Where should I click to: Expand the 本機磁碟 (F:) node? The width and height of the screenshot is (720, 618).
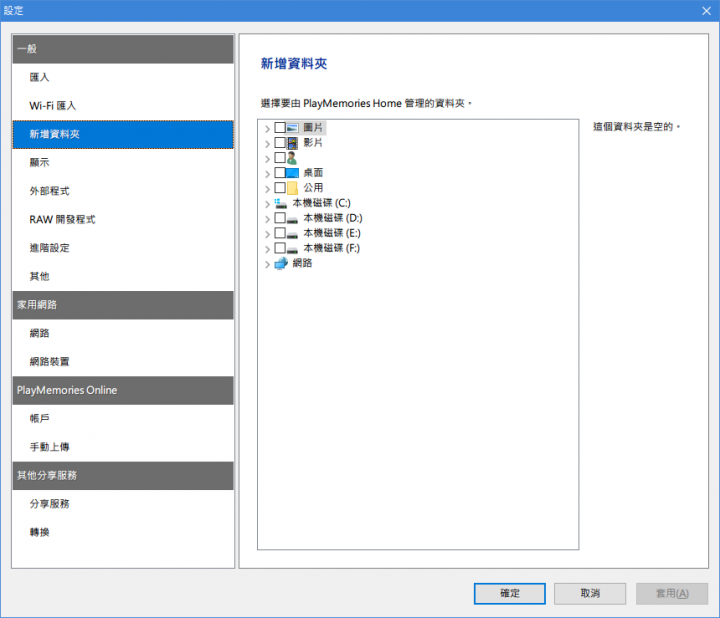(x=267, y=249)
